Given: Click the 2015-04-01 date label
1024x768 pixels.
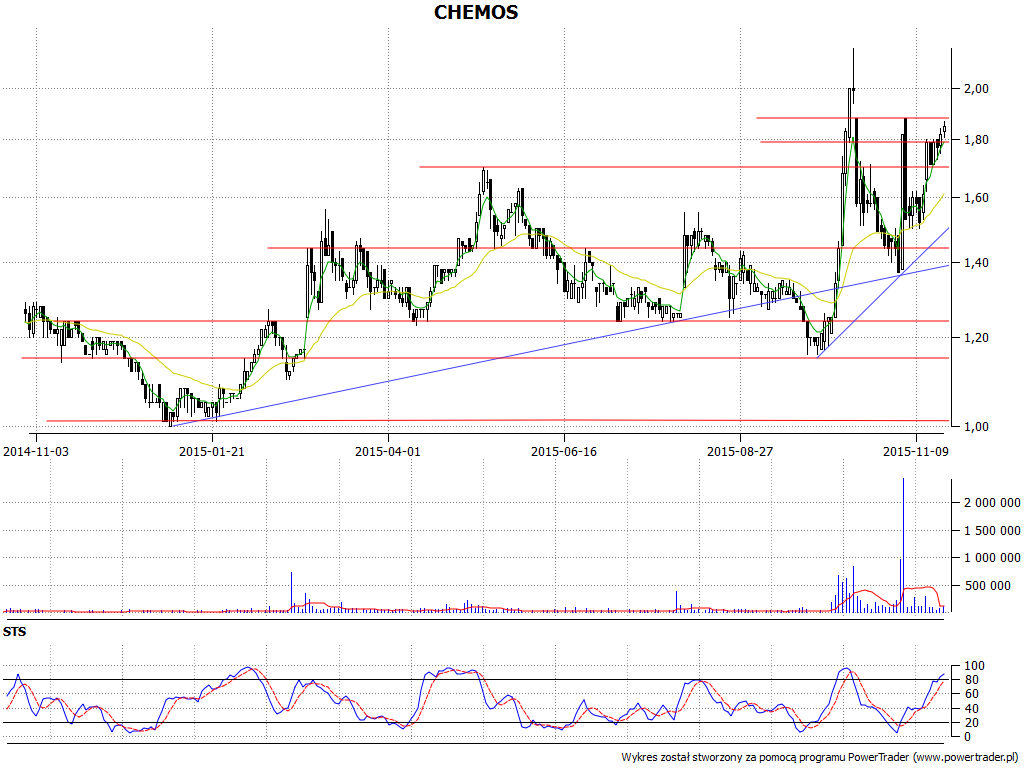Looking at the screenshot, I should 388,451.
